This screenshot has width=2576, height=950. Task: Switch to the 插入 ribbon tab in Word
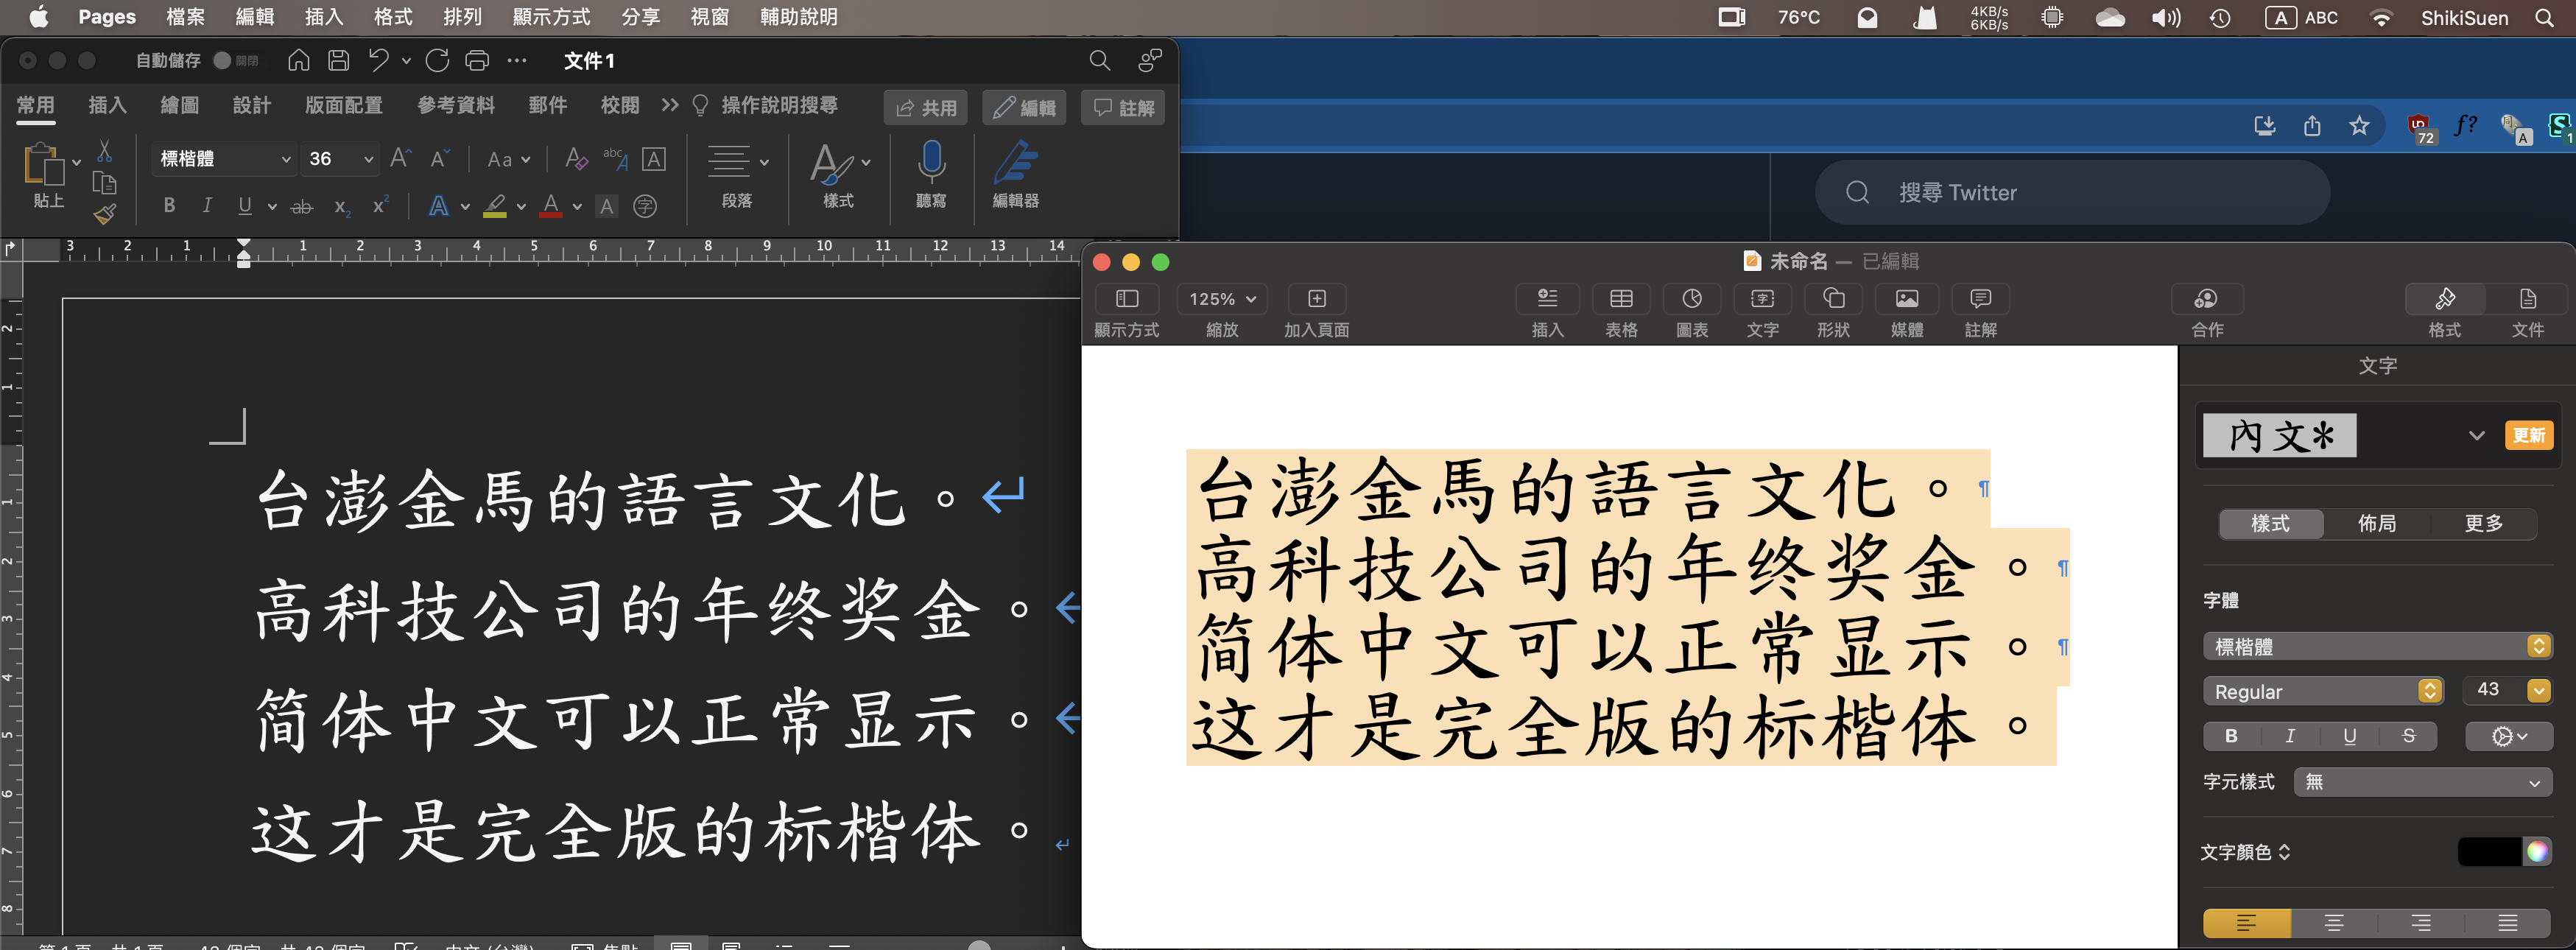107,105
